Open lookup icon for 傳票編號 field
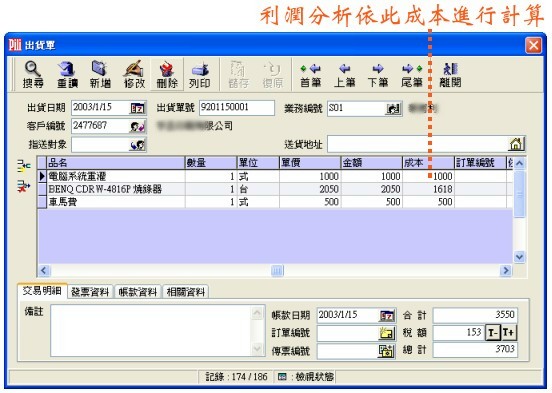552x393 pixels. (x=387, y=351)
